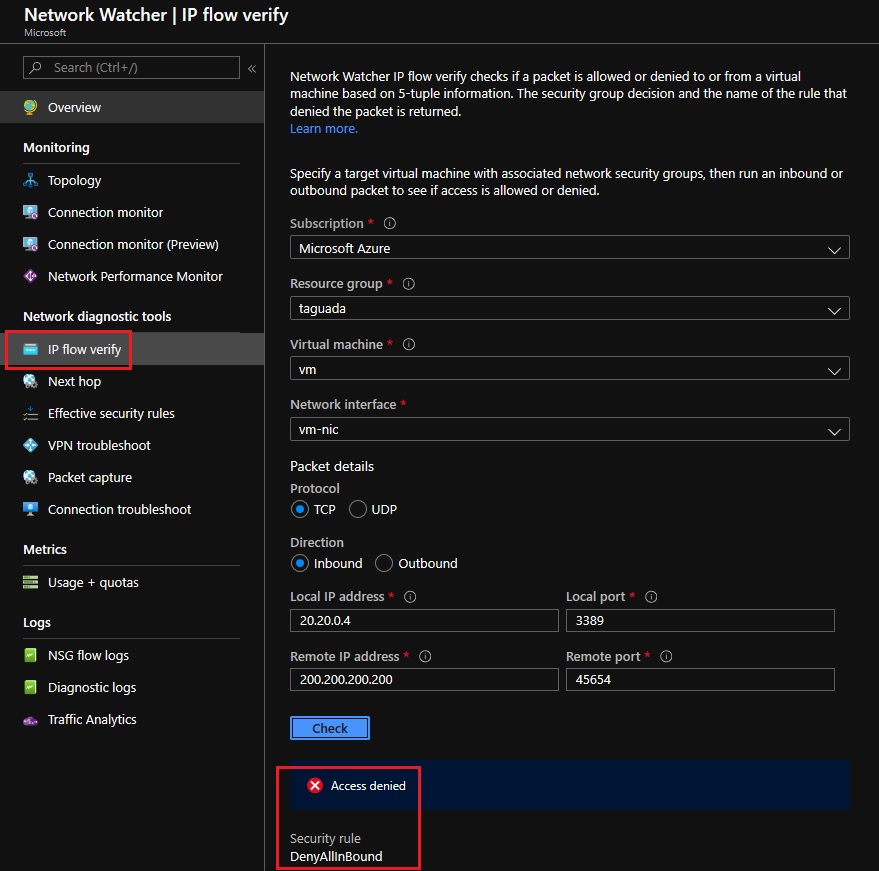Open Traffic Analytics
Image resolution: width=879 pixels, height=871 pixels.
[x=132, y=720]
